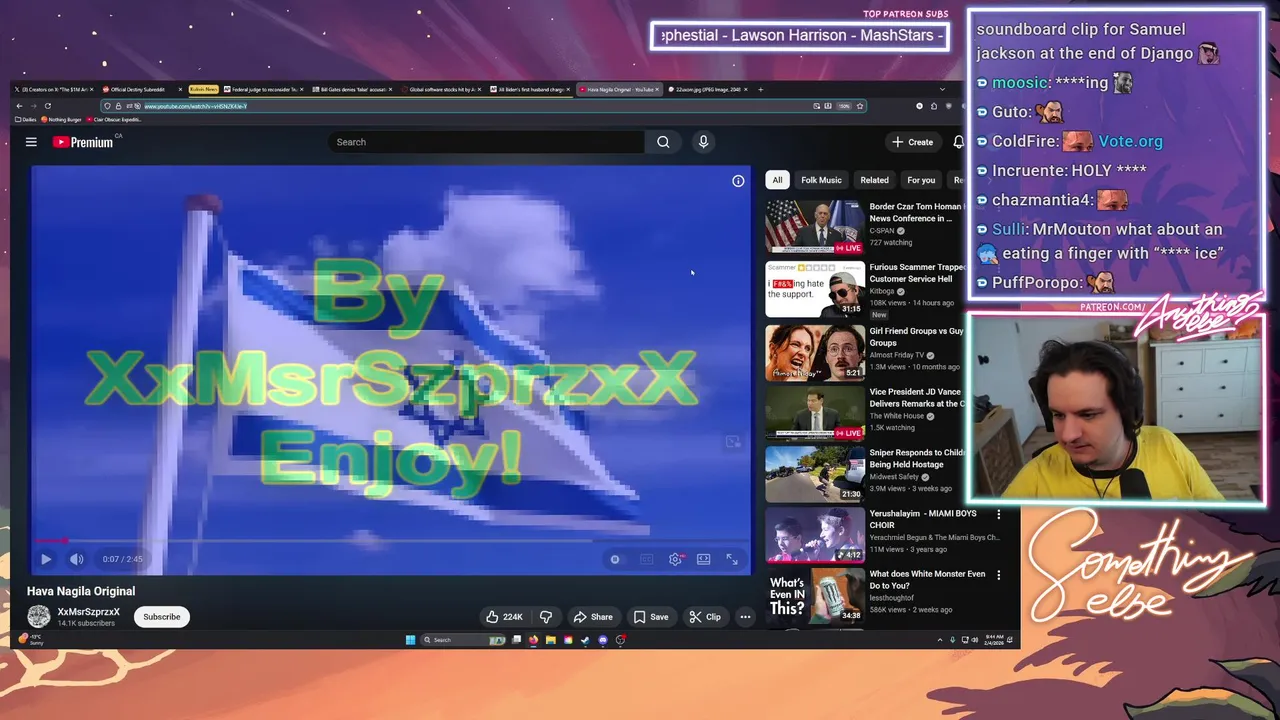Image resolution: width=1280 pixels, height=720 pixels.
Task: Play the Hava Nagila video
Action: pos(46,559)
